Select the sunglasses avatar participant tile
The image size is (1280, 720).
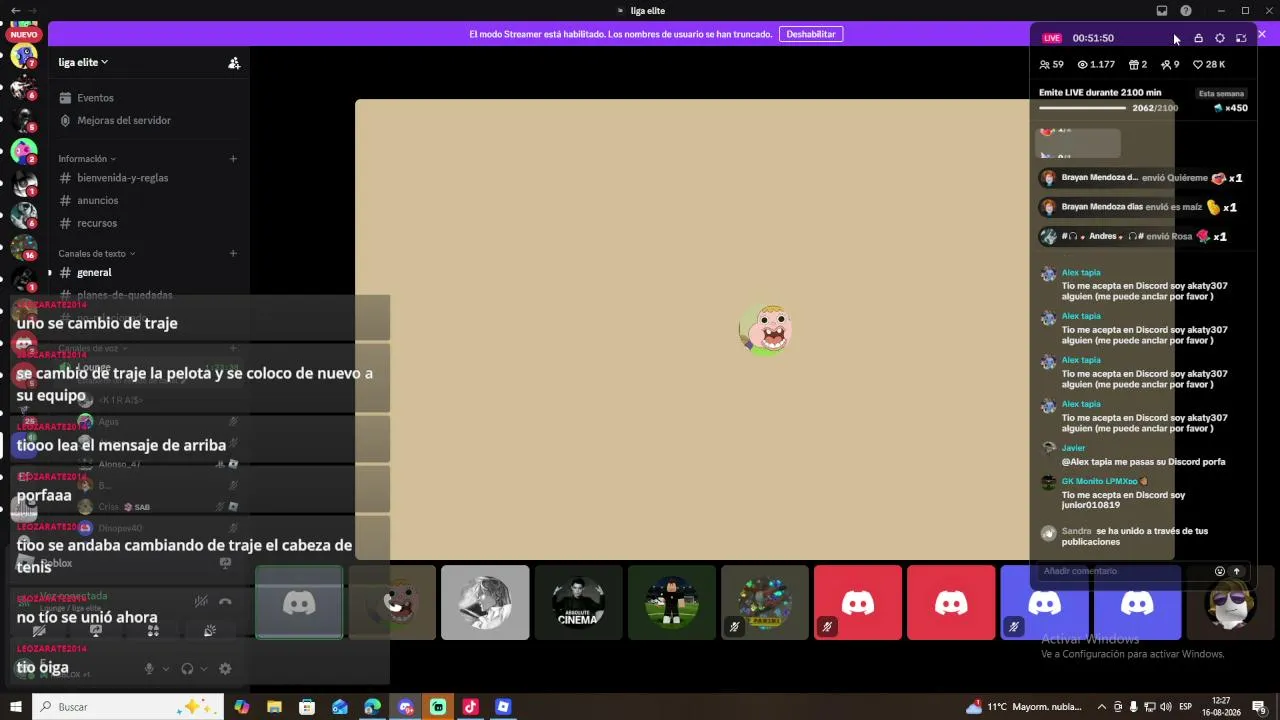tap(1230, 602)
